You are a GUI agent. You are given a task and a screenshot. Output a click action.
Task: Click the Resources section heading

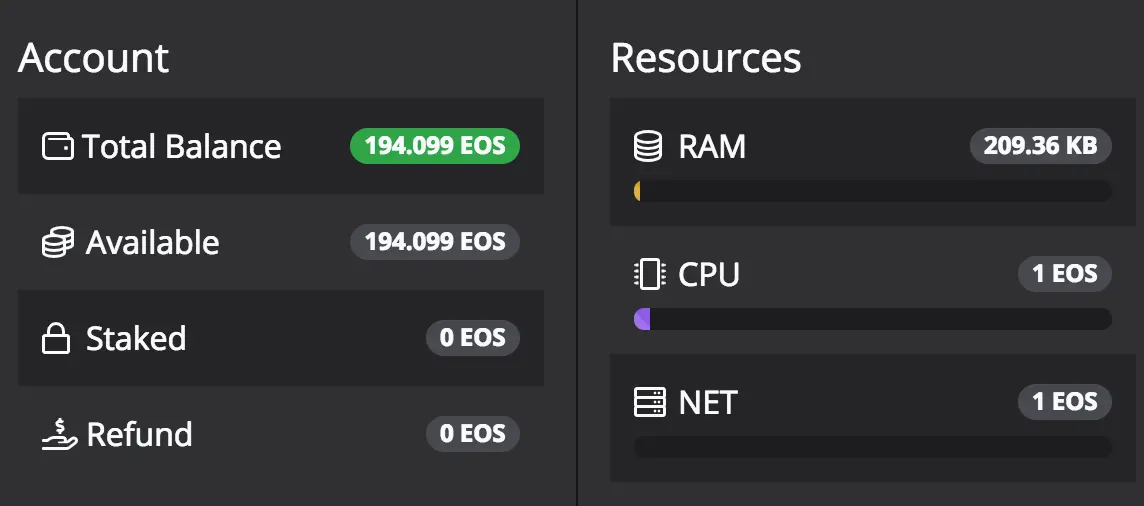point(706,58)
